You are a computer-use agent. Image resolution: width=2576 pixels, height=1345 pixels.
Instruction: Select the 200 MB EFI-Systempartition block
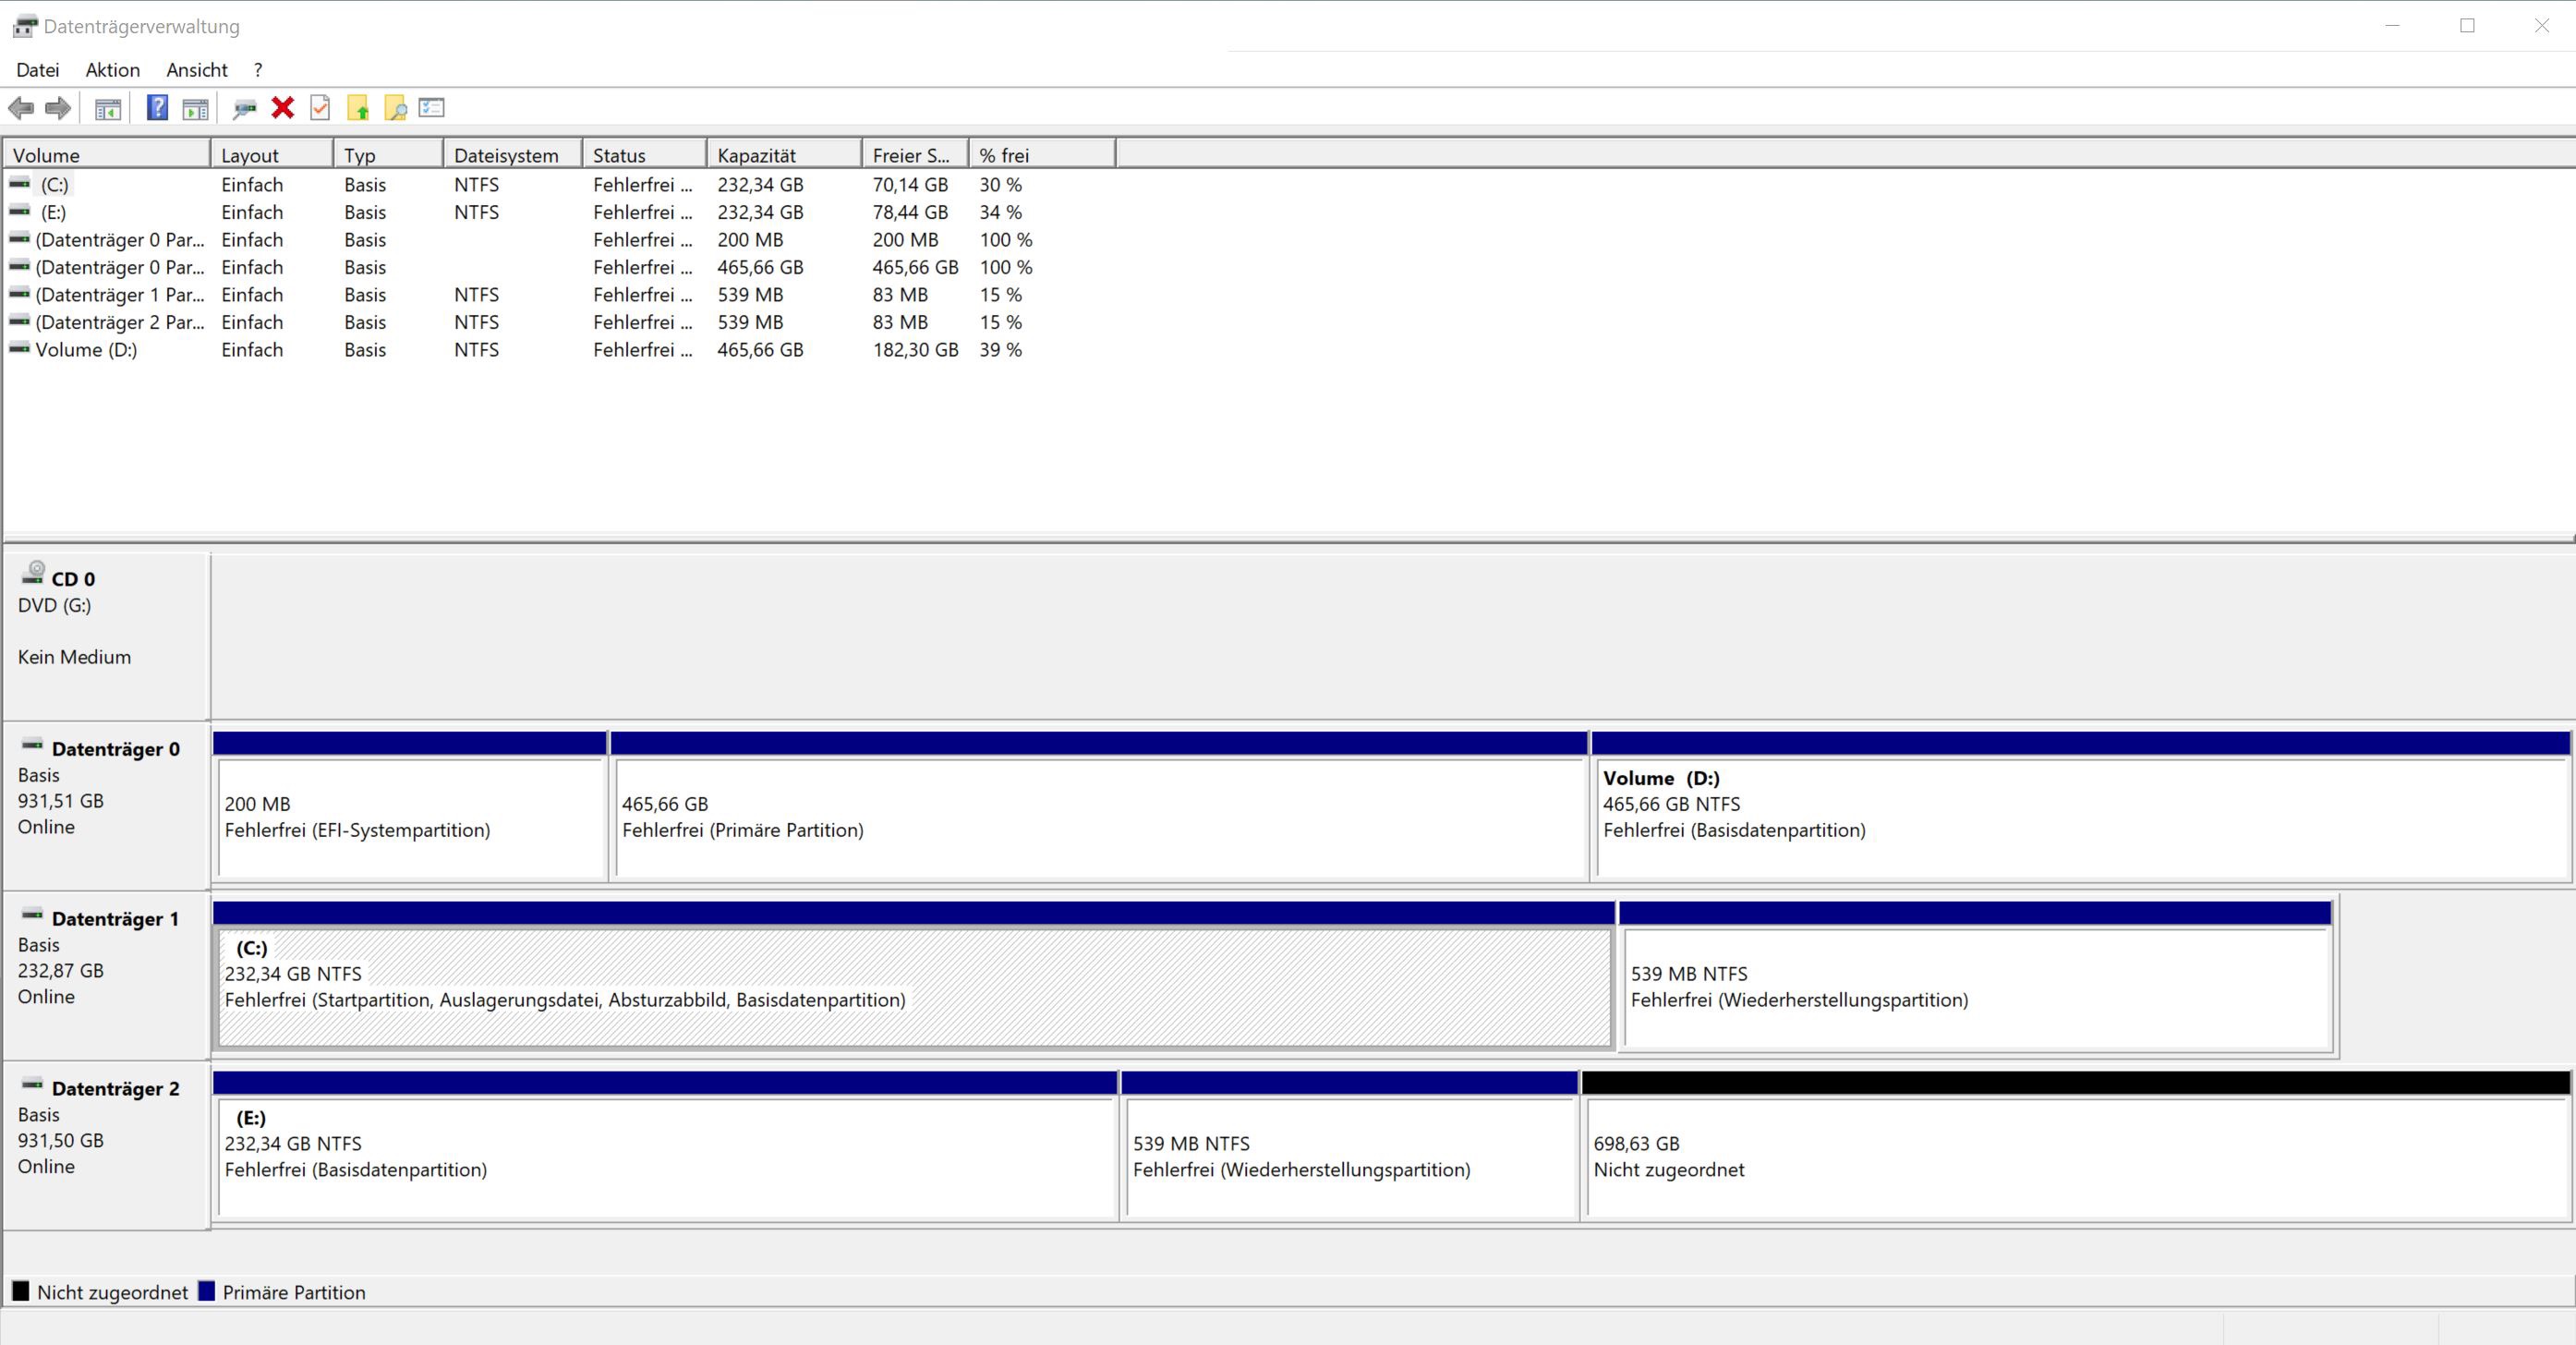[x=410, y=806]
